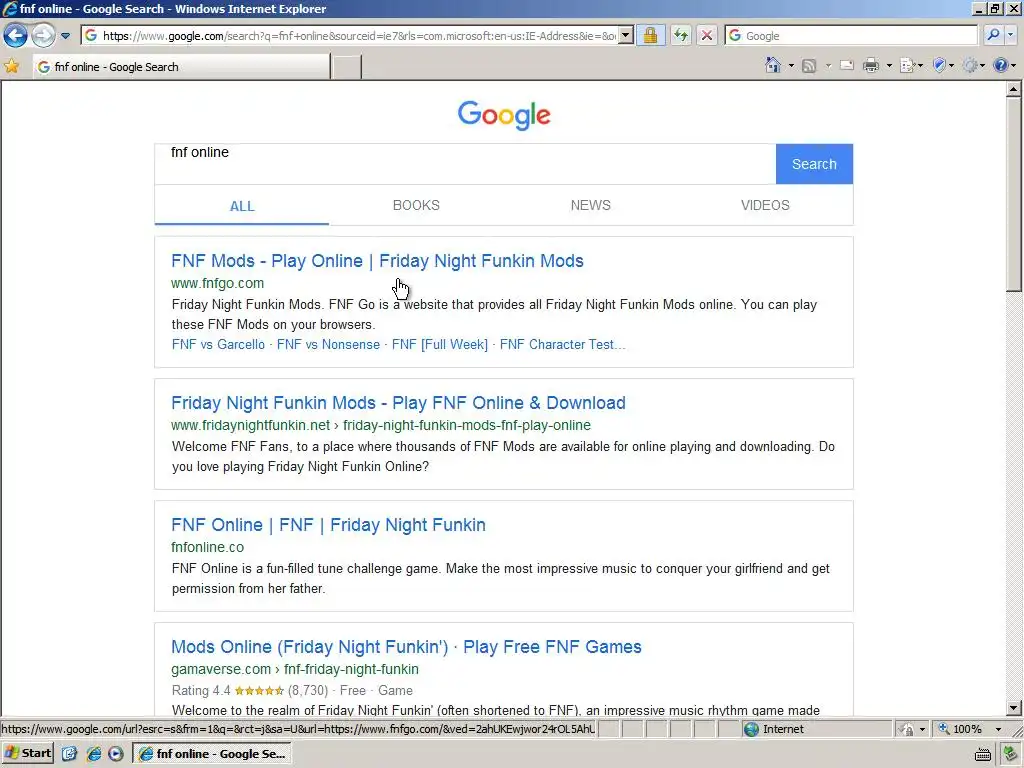Screen dimensions: 1024x768
Task: Click the Read Mail envelope icon
Action: (846, 66)
